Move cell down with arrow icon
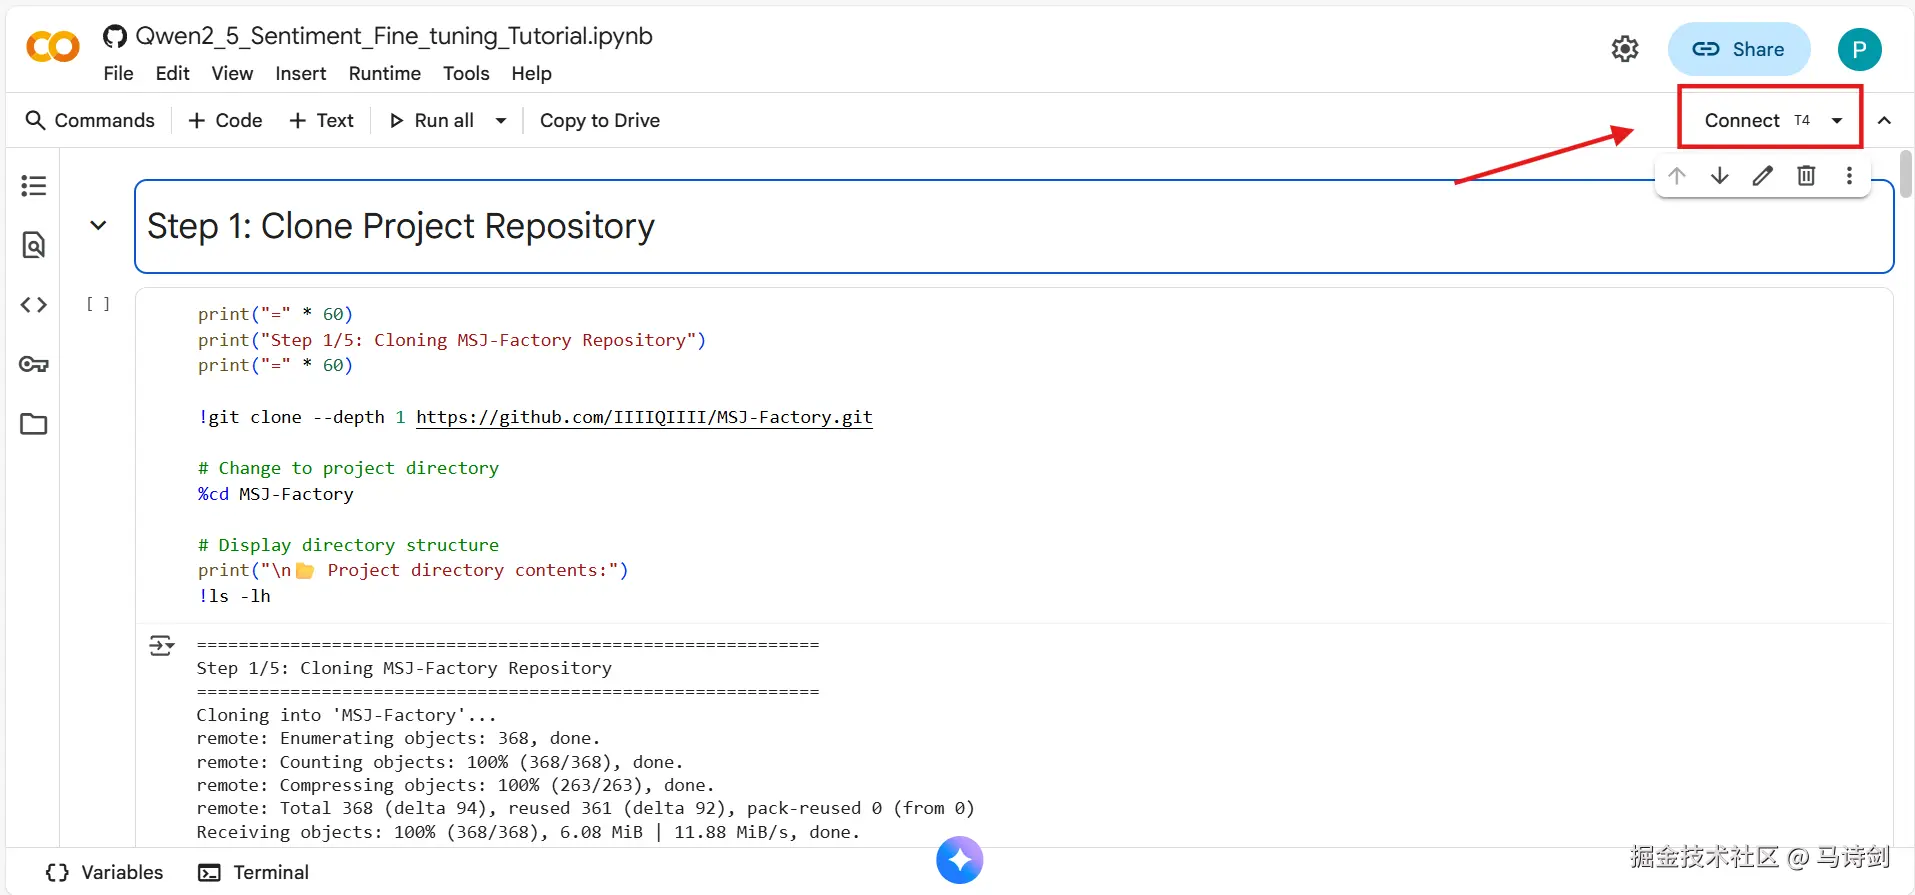The image size is (1915, 895). [x=1720, y=176]
